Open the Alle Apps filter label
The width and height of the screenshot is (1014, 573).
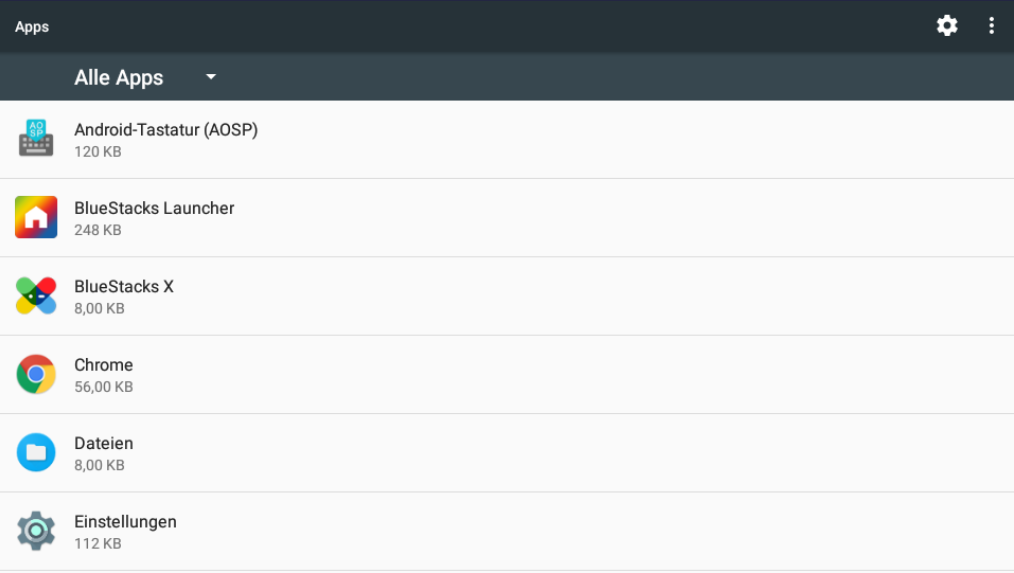tap(119, 78)
